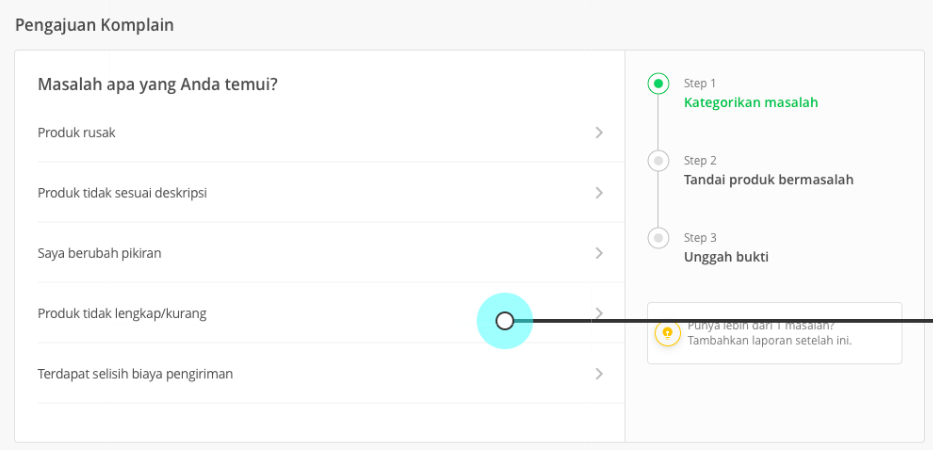The width and height of the screenshot is (933, 450).
Task: Expand chevron next to Saya berubah pikiran
Action: click(x=599, y=253)
